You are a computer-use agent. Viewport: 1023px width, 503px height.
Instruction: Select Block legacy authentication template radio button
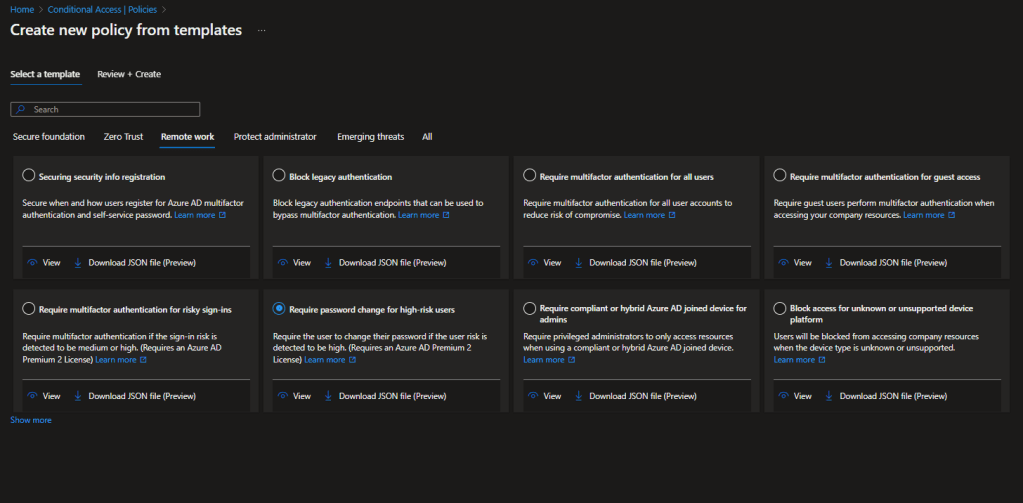click(279, 176)
